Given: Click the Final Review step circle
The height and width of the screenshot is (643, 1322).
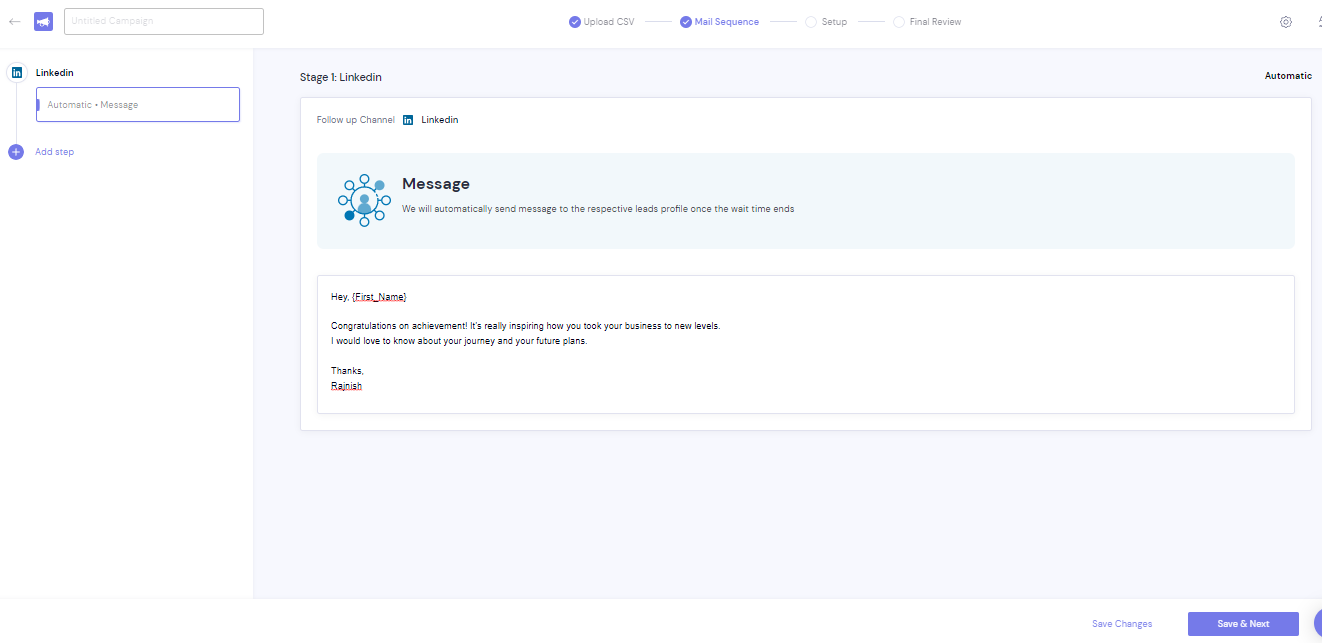Looking at the screenshot, I should point(899,22).
